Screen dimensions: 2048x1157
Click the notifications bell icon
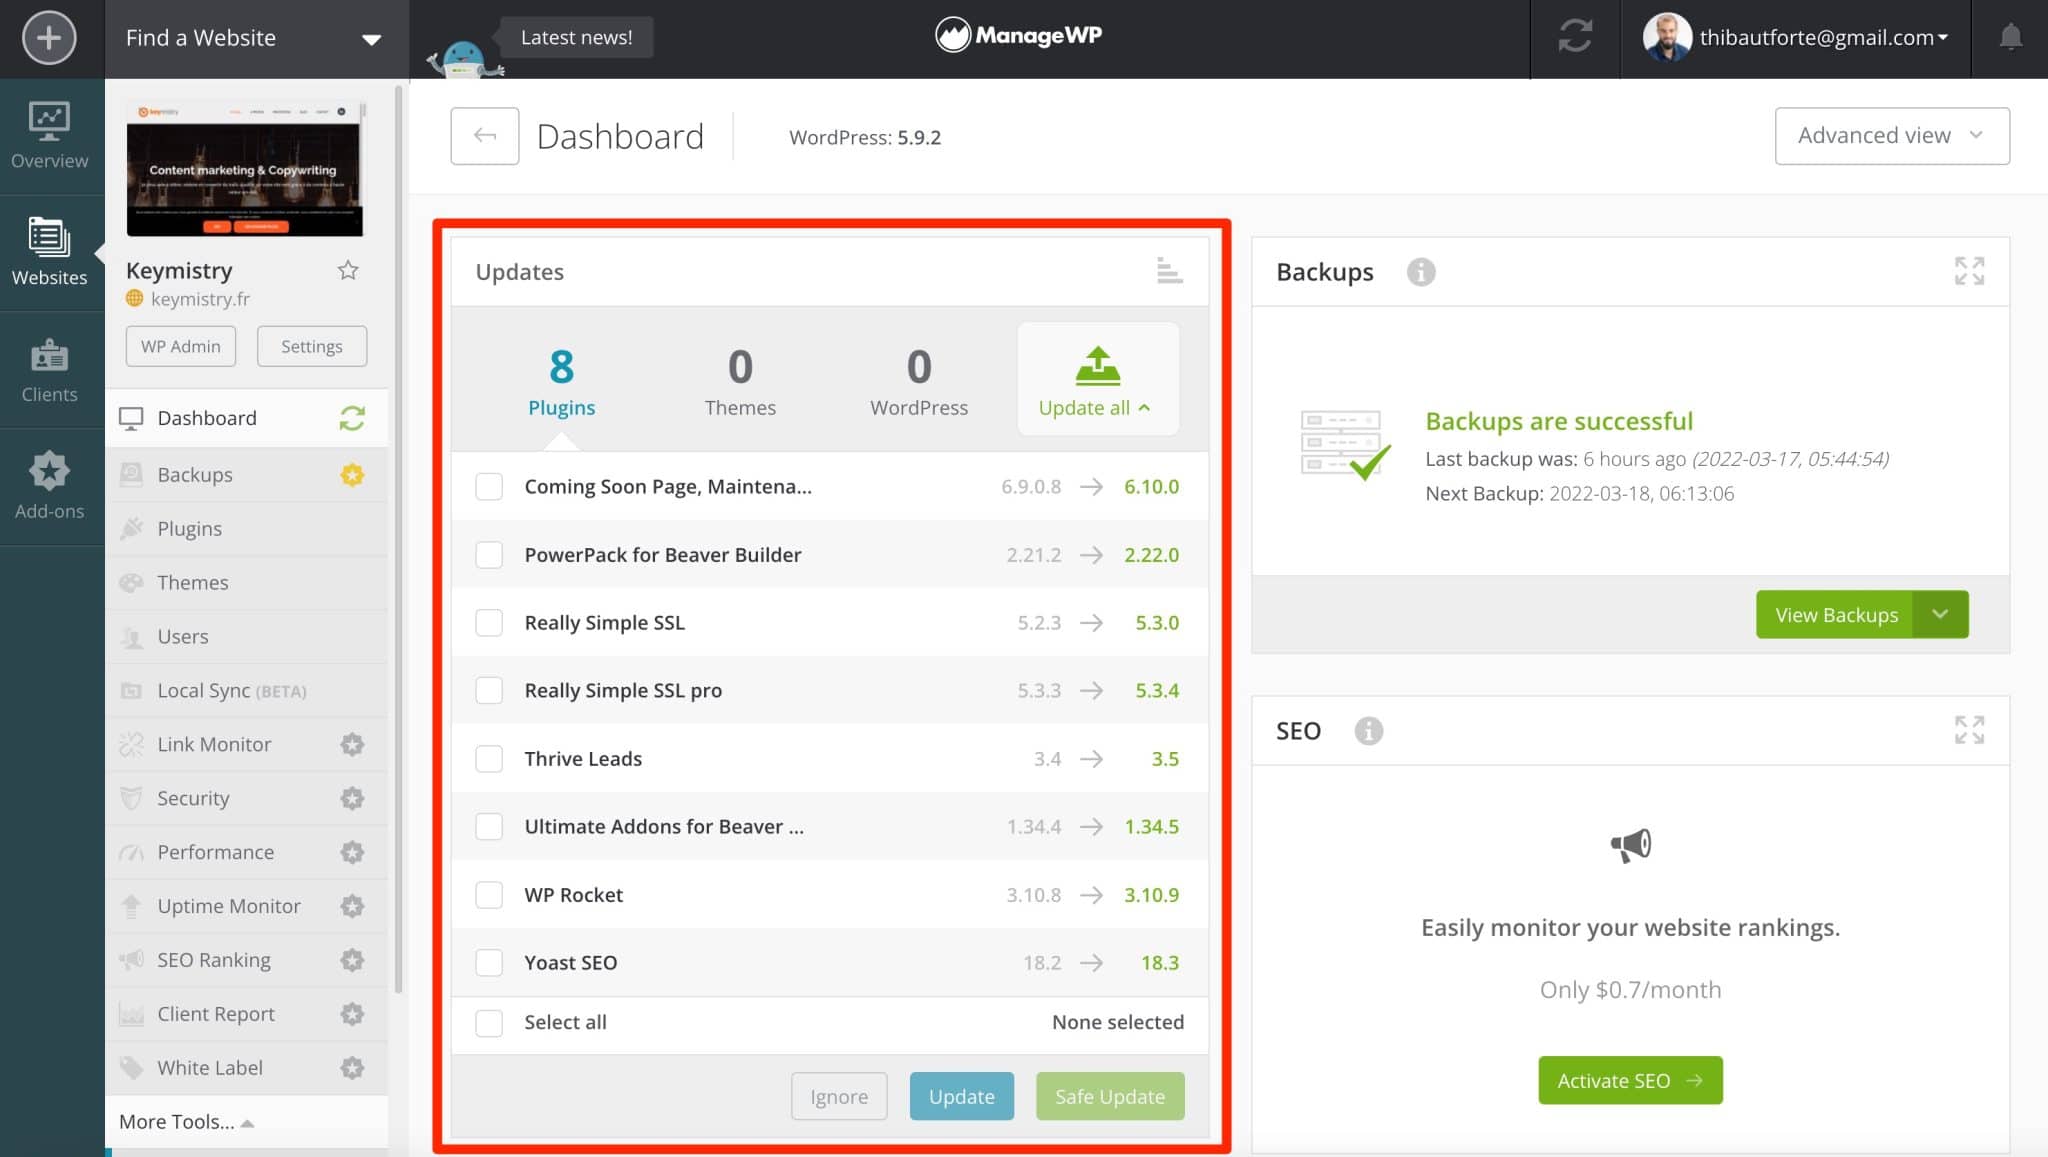tap(2011, 37)
